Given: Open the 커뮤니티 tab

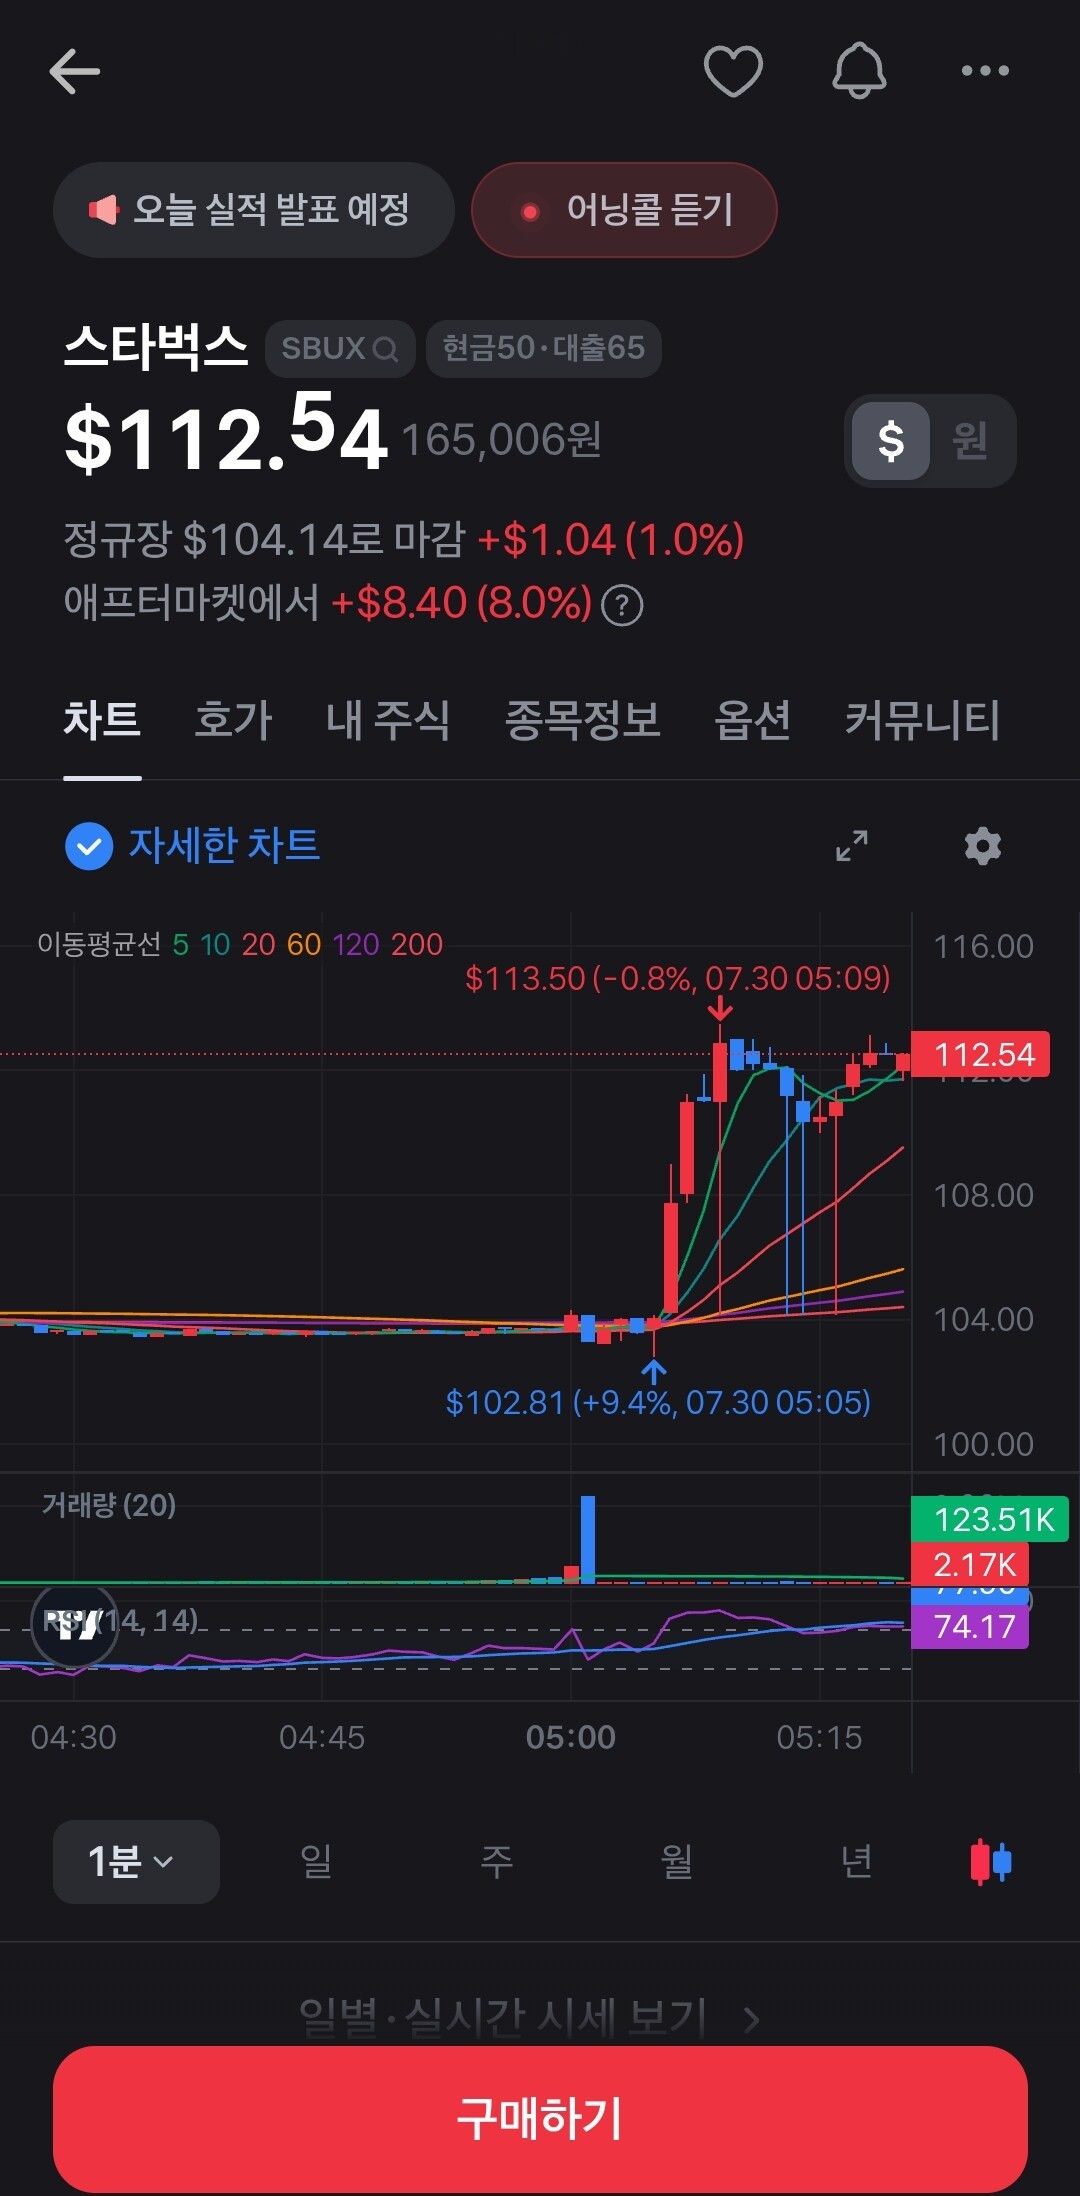Looking at the screenshot, I should click(922, 720).
